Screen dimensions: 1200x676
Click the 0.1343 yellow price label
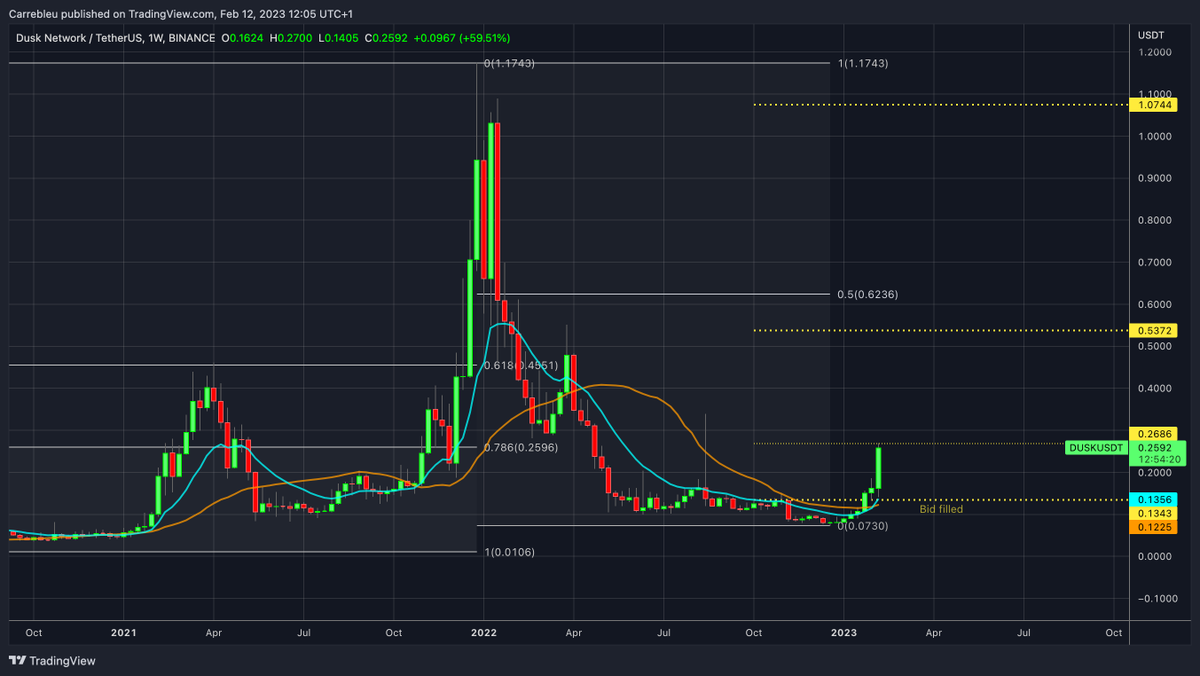[1154, 513]
